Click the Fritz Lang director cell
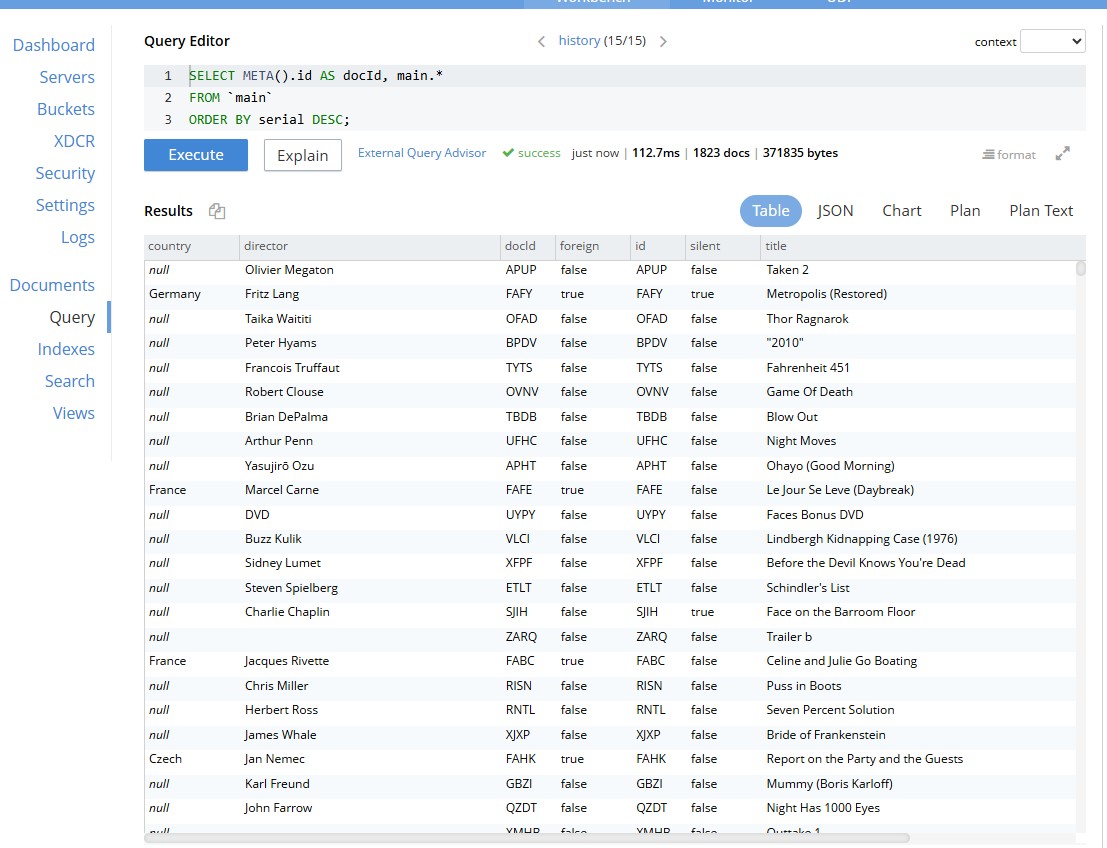Screen dimensions: 1107x848 tap(272, 294)
